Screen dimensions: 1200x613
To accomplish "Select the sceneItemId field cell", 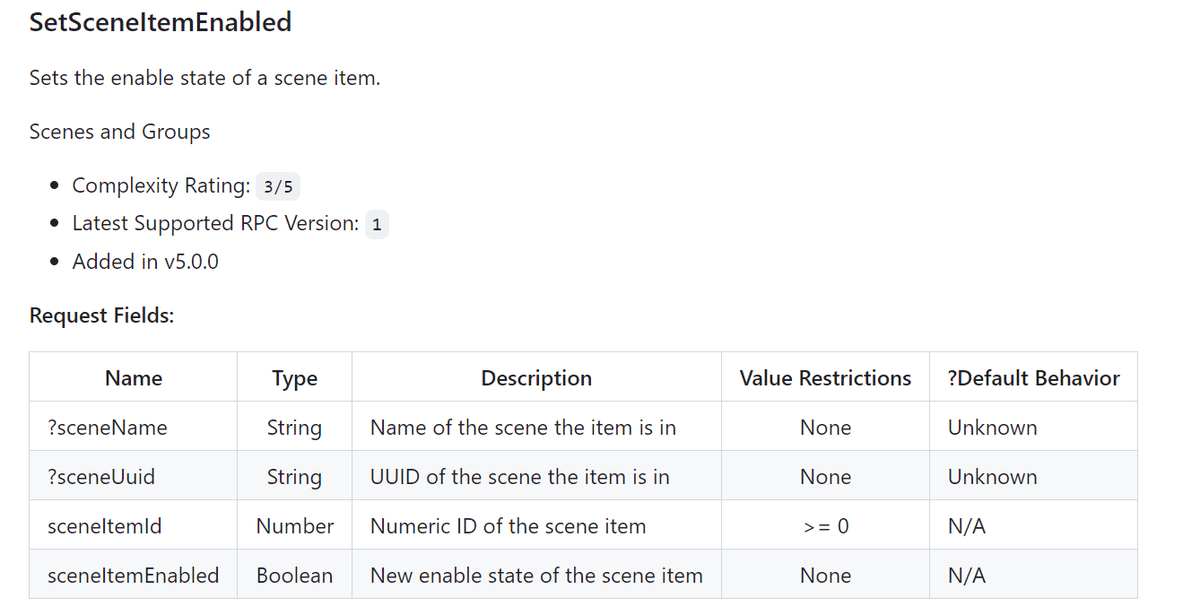I will tap(104, 526).
